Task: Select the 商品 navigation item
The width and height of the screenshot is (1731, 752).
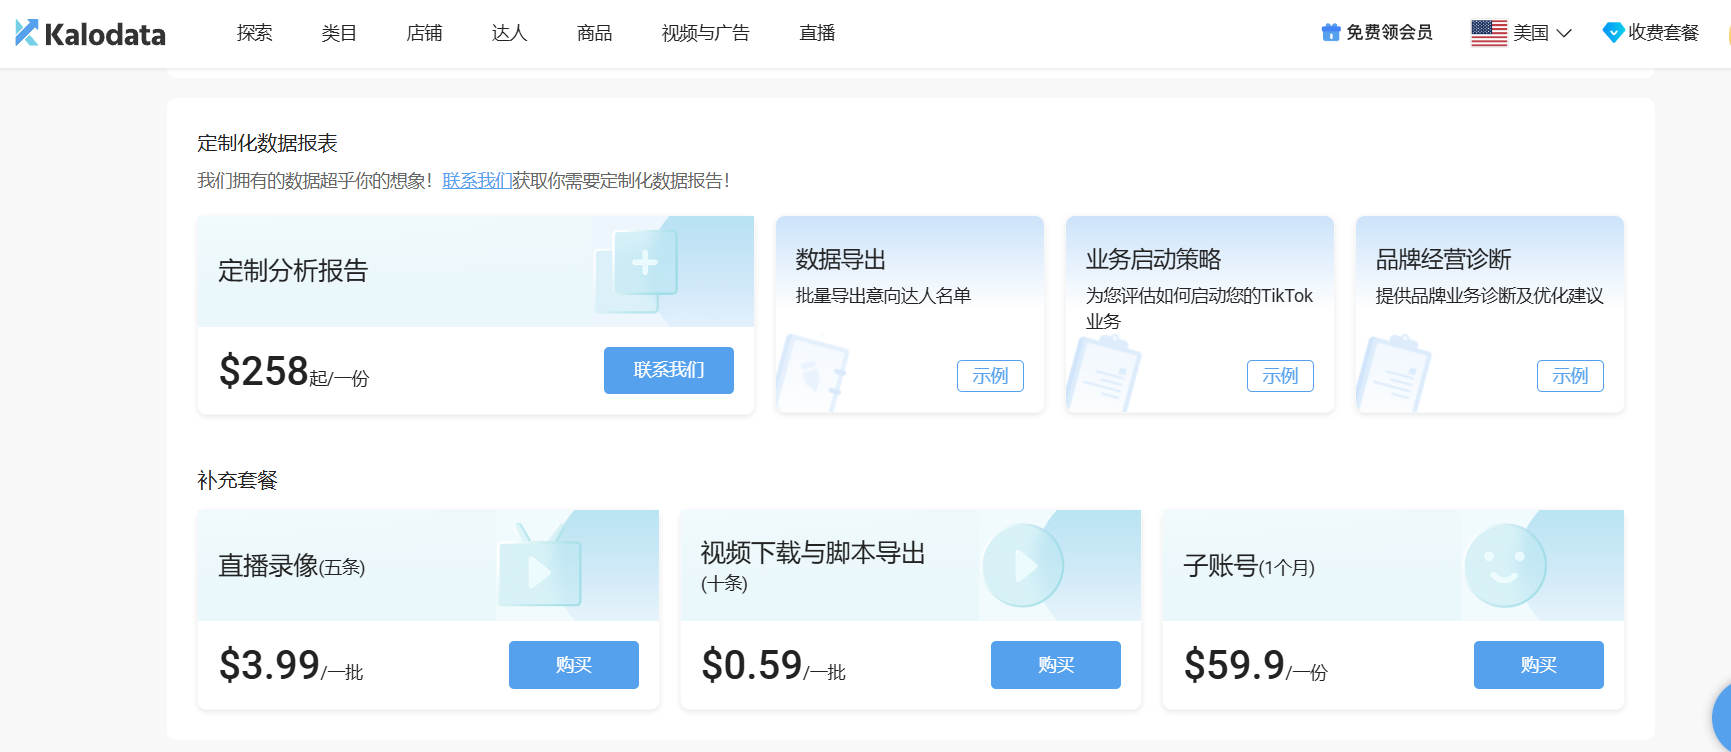Action: click(594, 33)
